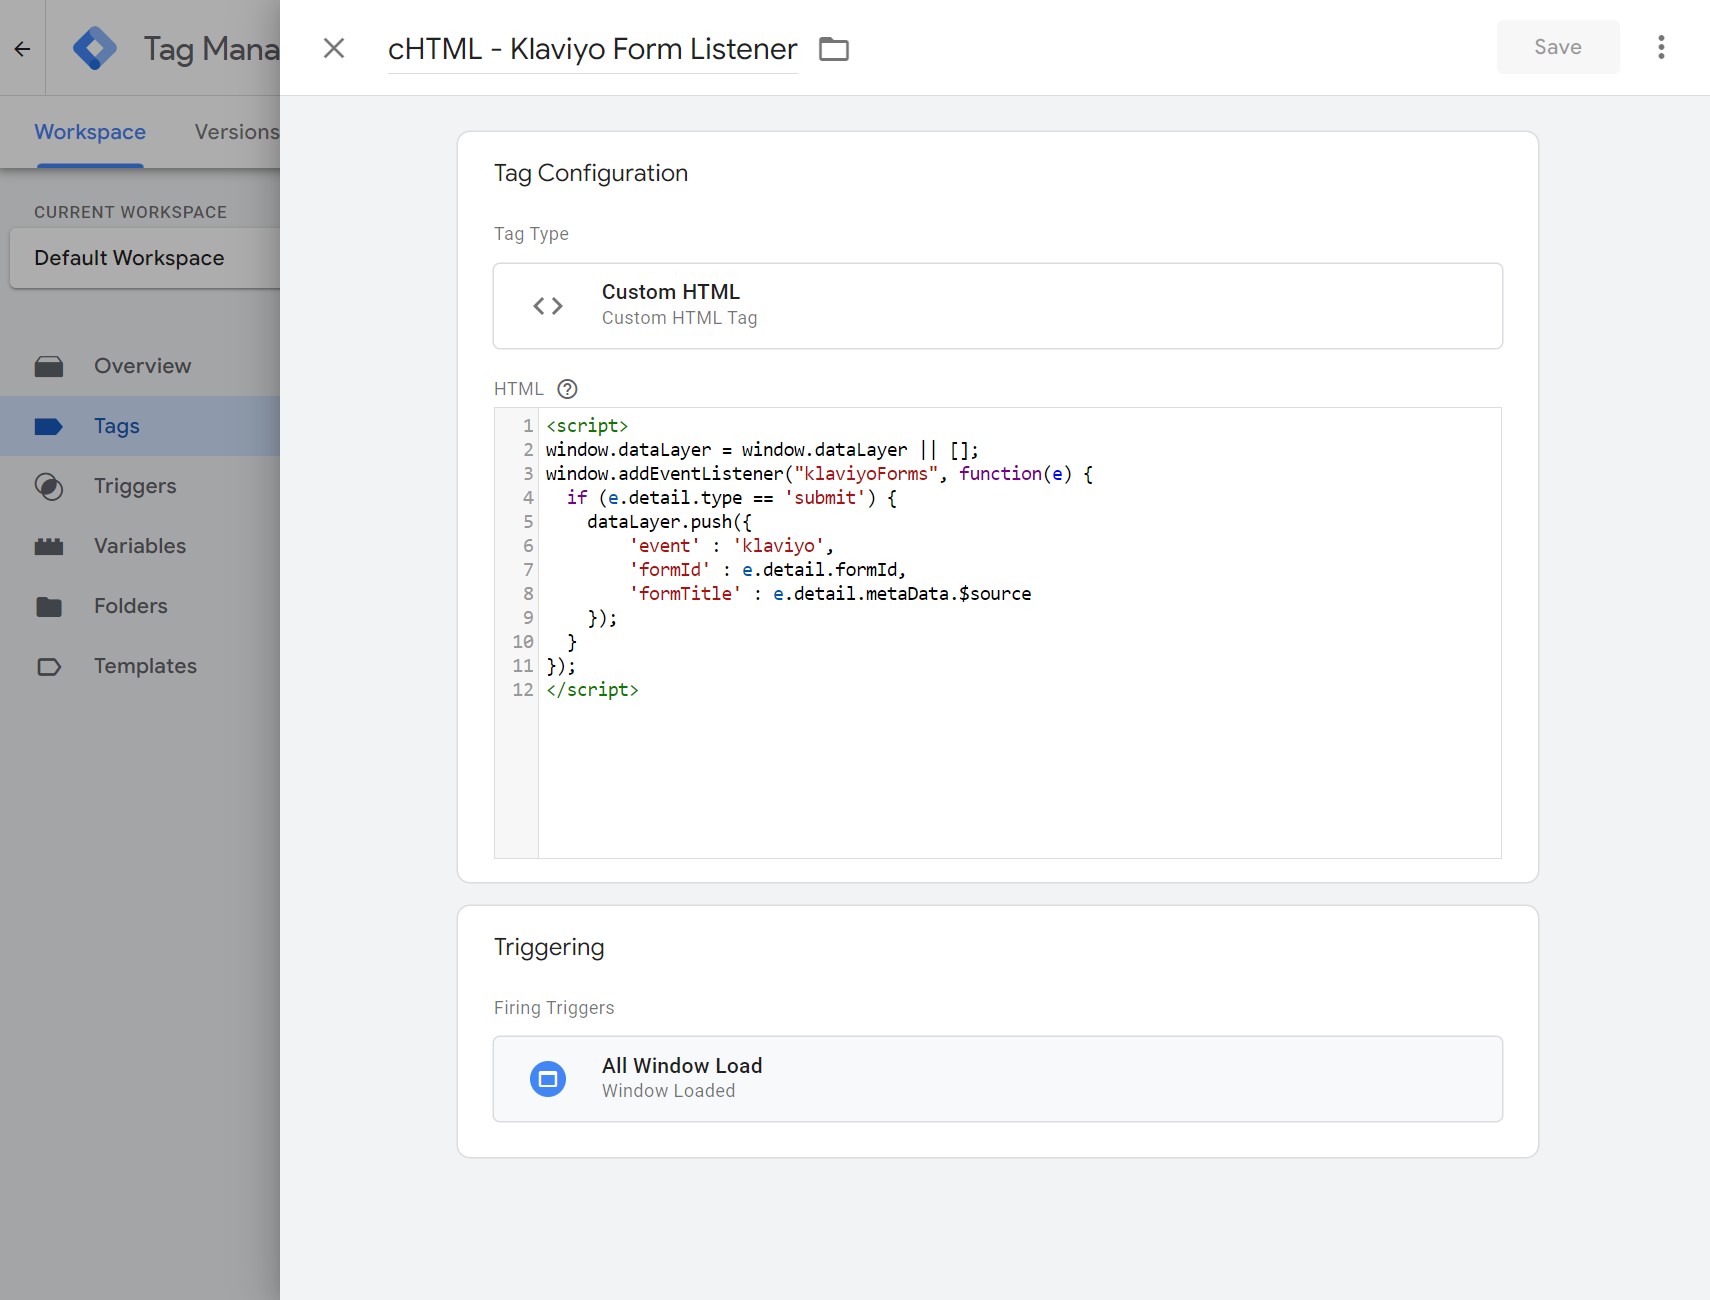Click the e.detail.metaData.$source code
1710x1300 pixels.
(x=902, y=594)
